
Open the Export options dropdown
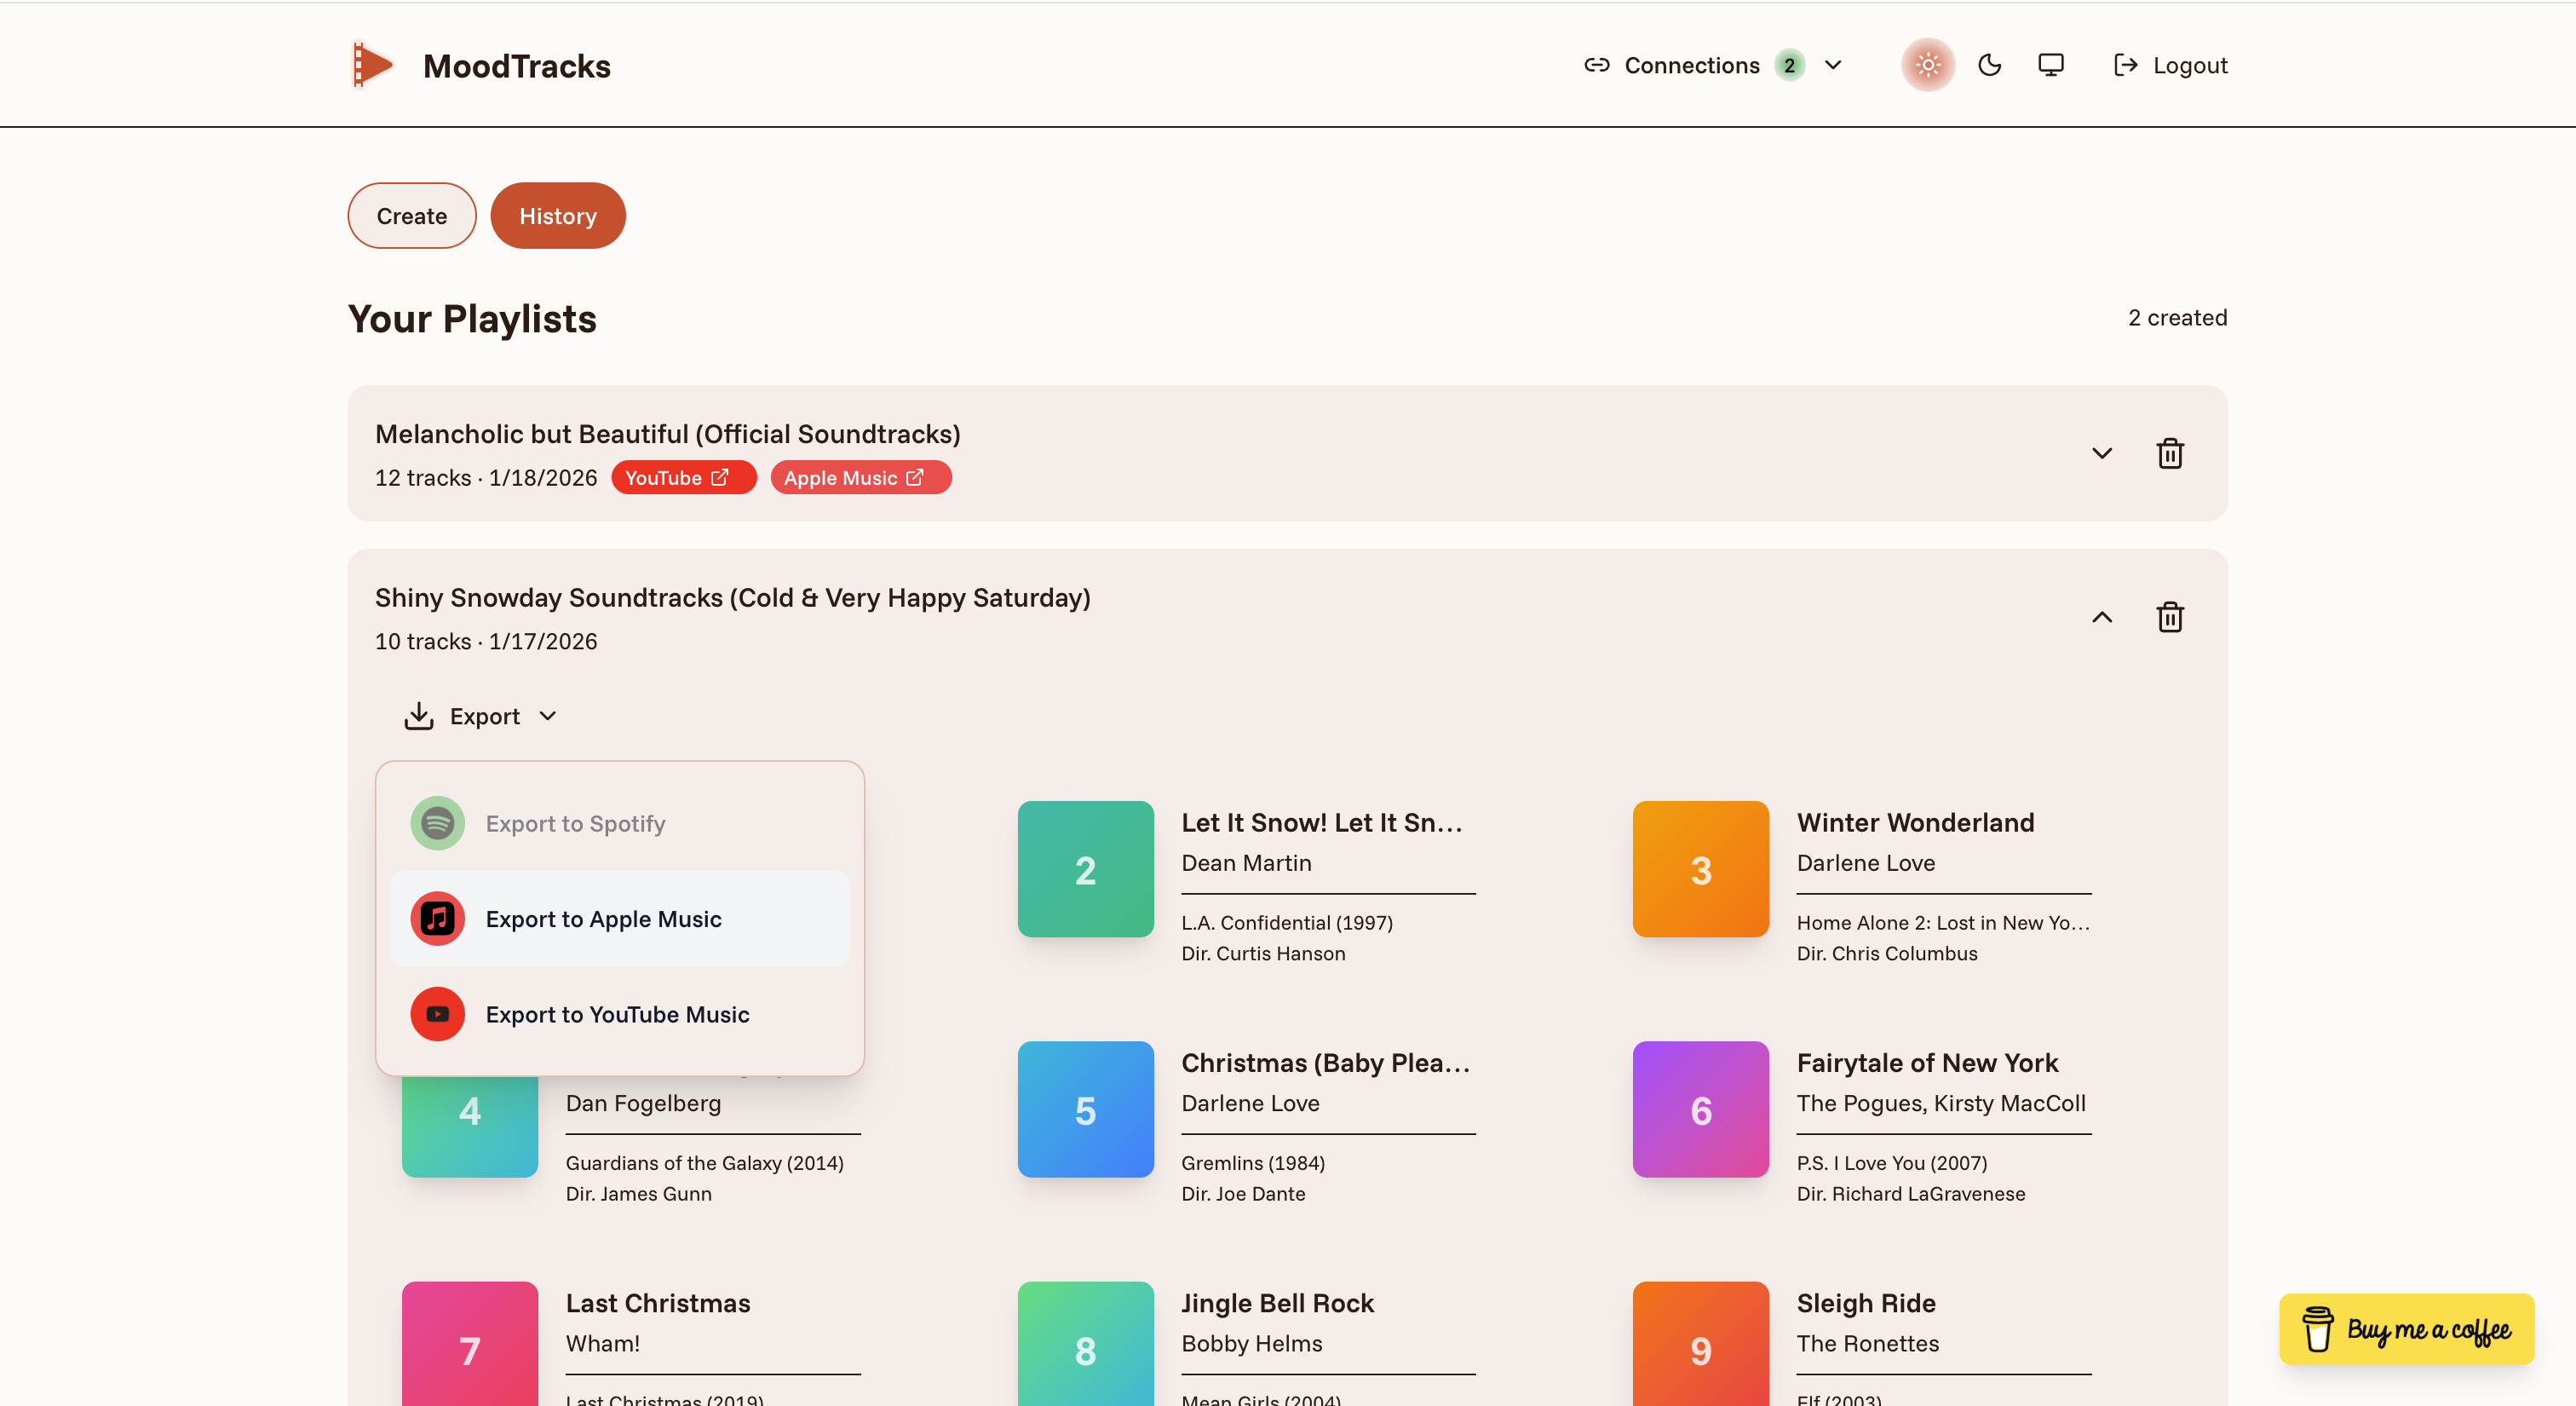pos(481,716)
